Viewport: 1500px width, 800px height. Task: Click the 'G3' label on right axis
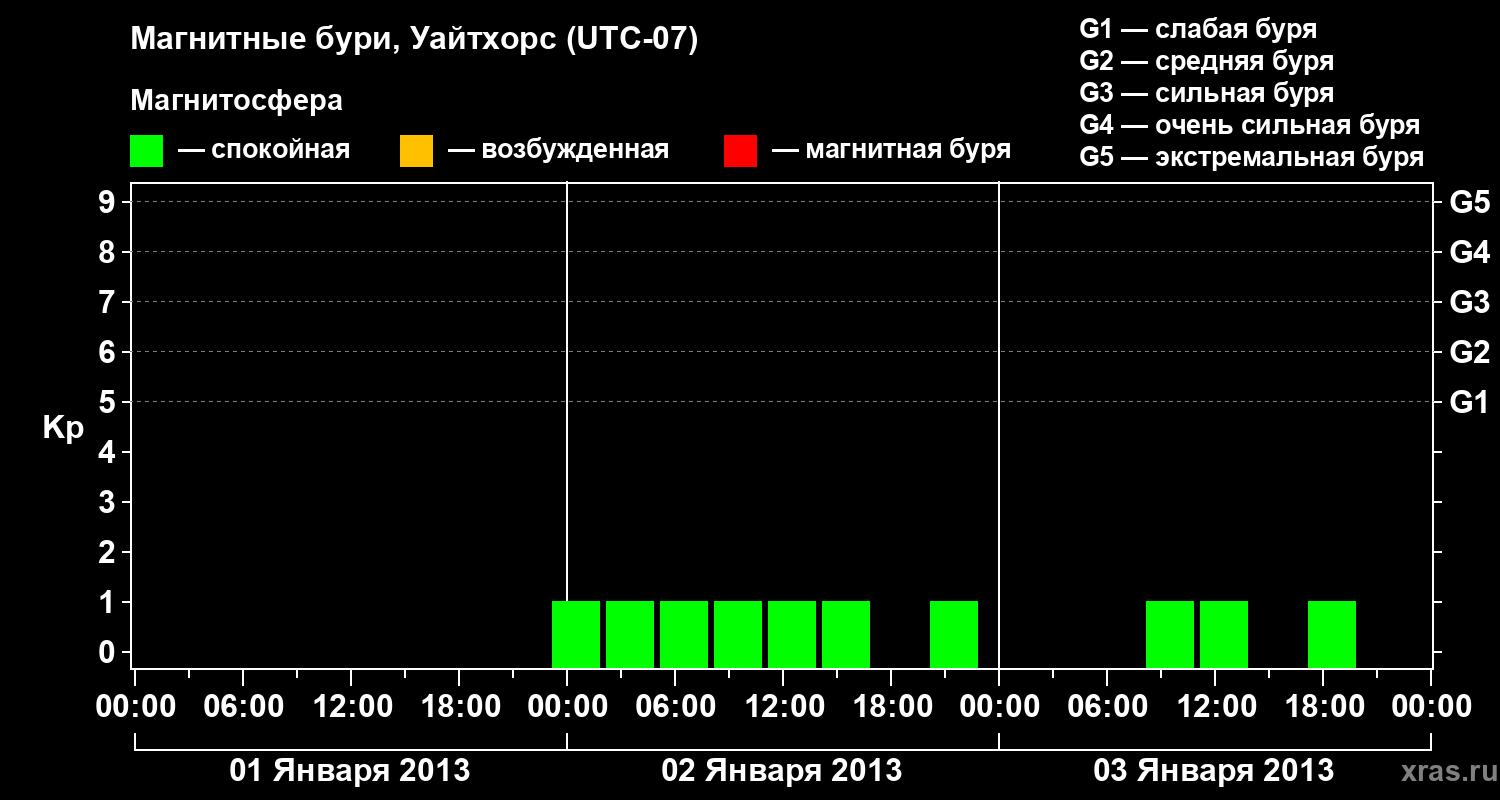(1470, 303)
